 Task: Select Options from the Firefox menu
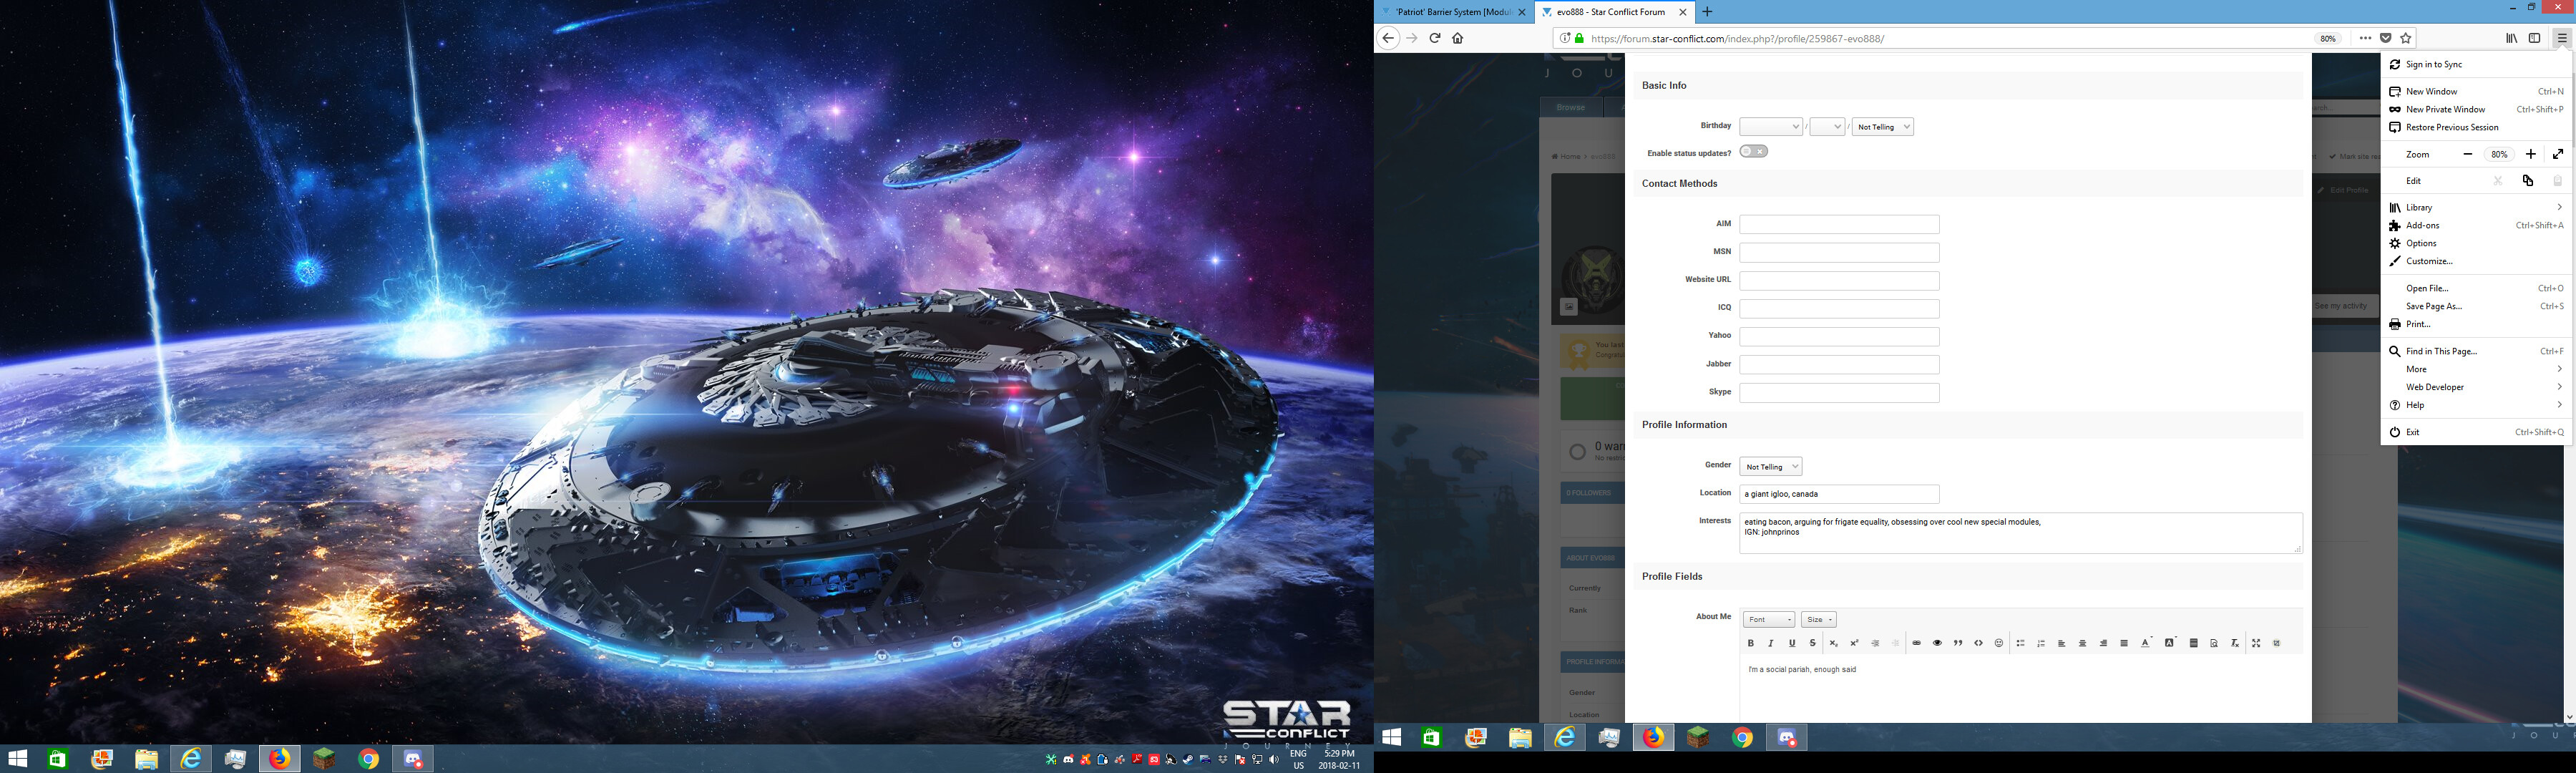2421,243
